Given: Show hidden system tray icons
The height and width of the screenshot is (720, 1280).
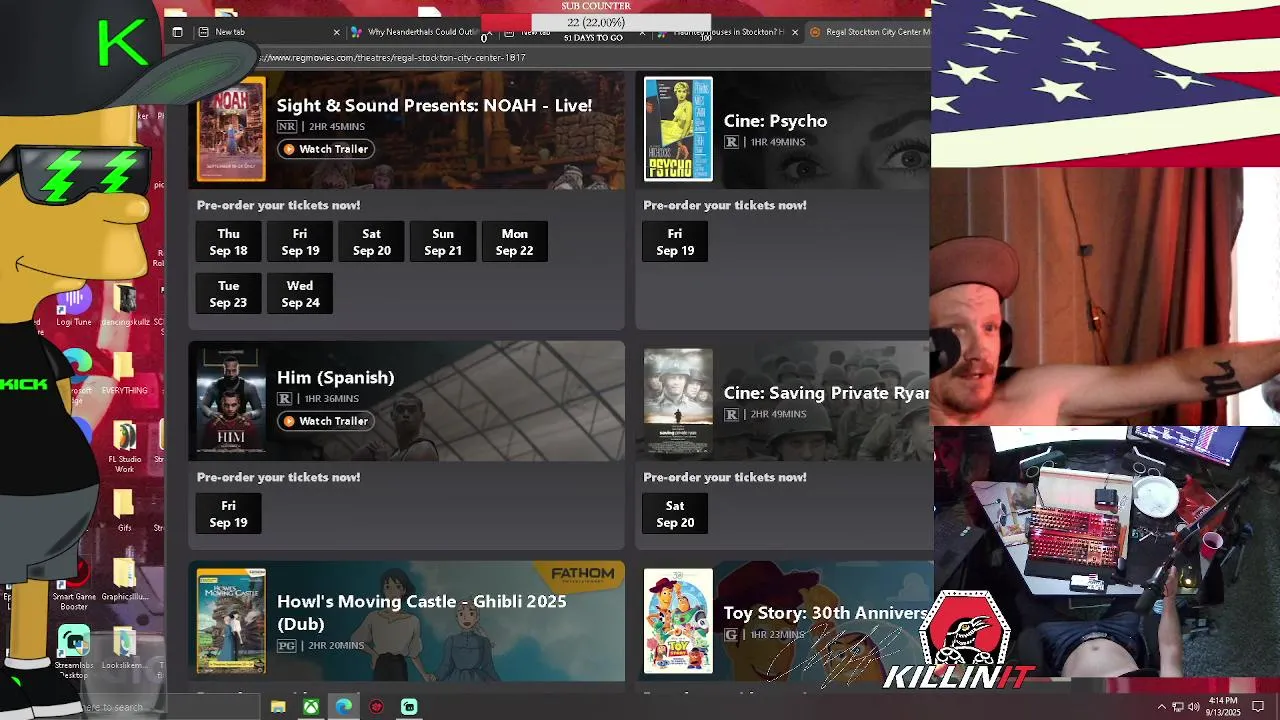Looking at the screenshot, I should click(1161, 707).
